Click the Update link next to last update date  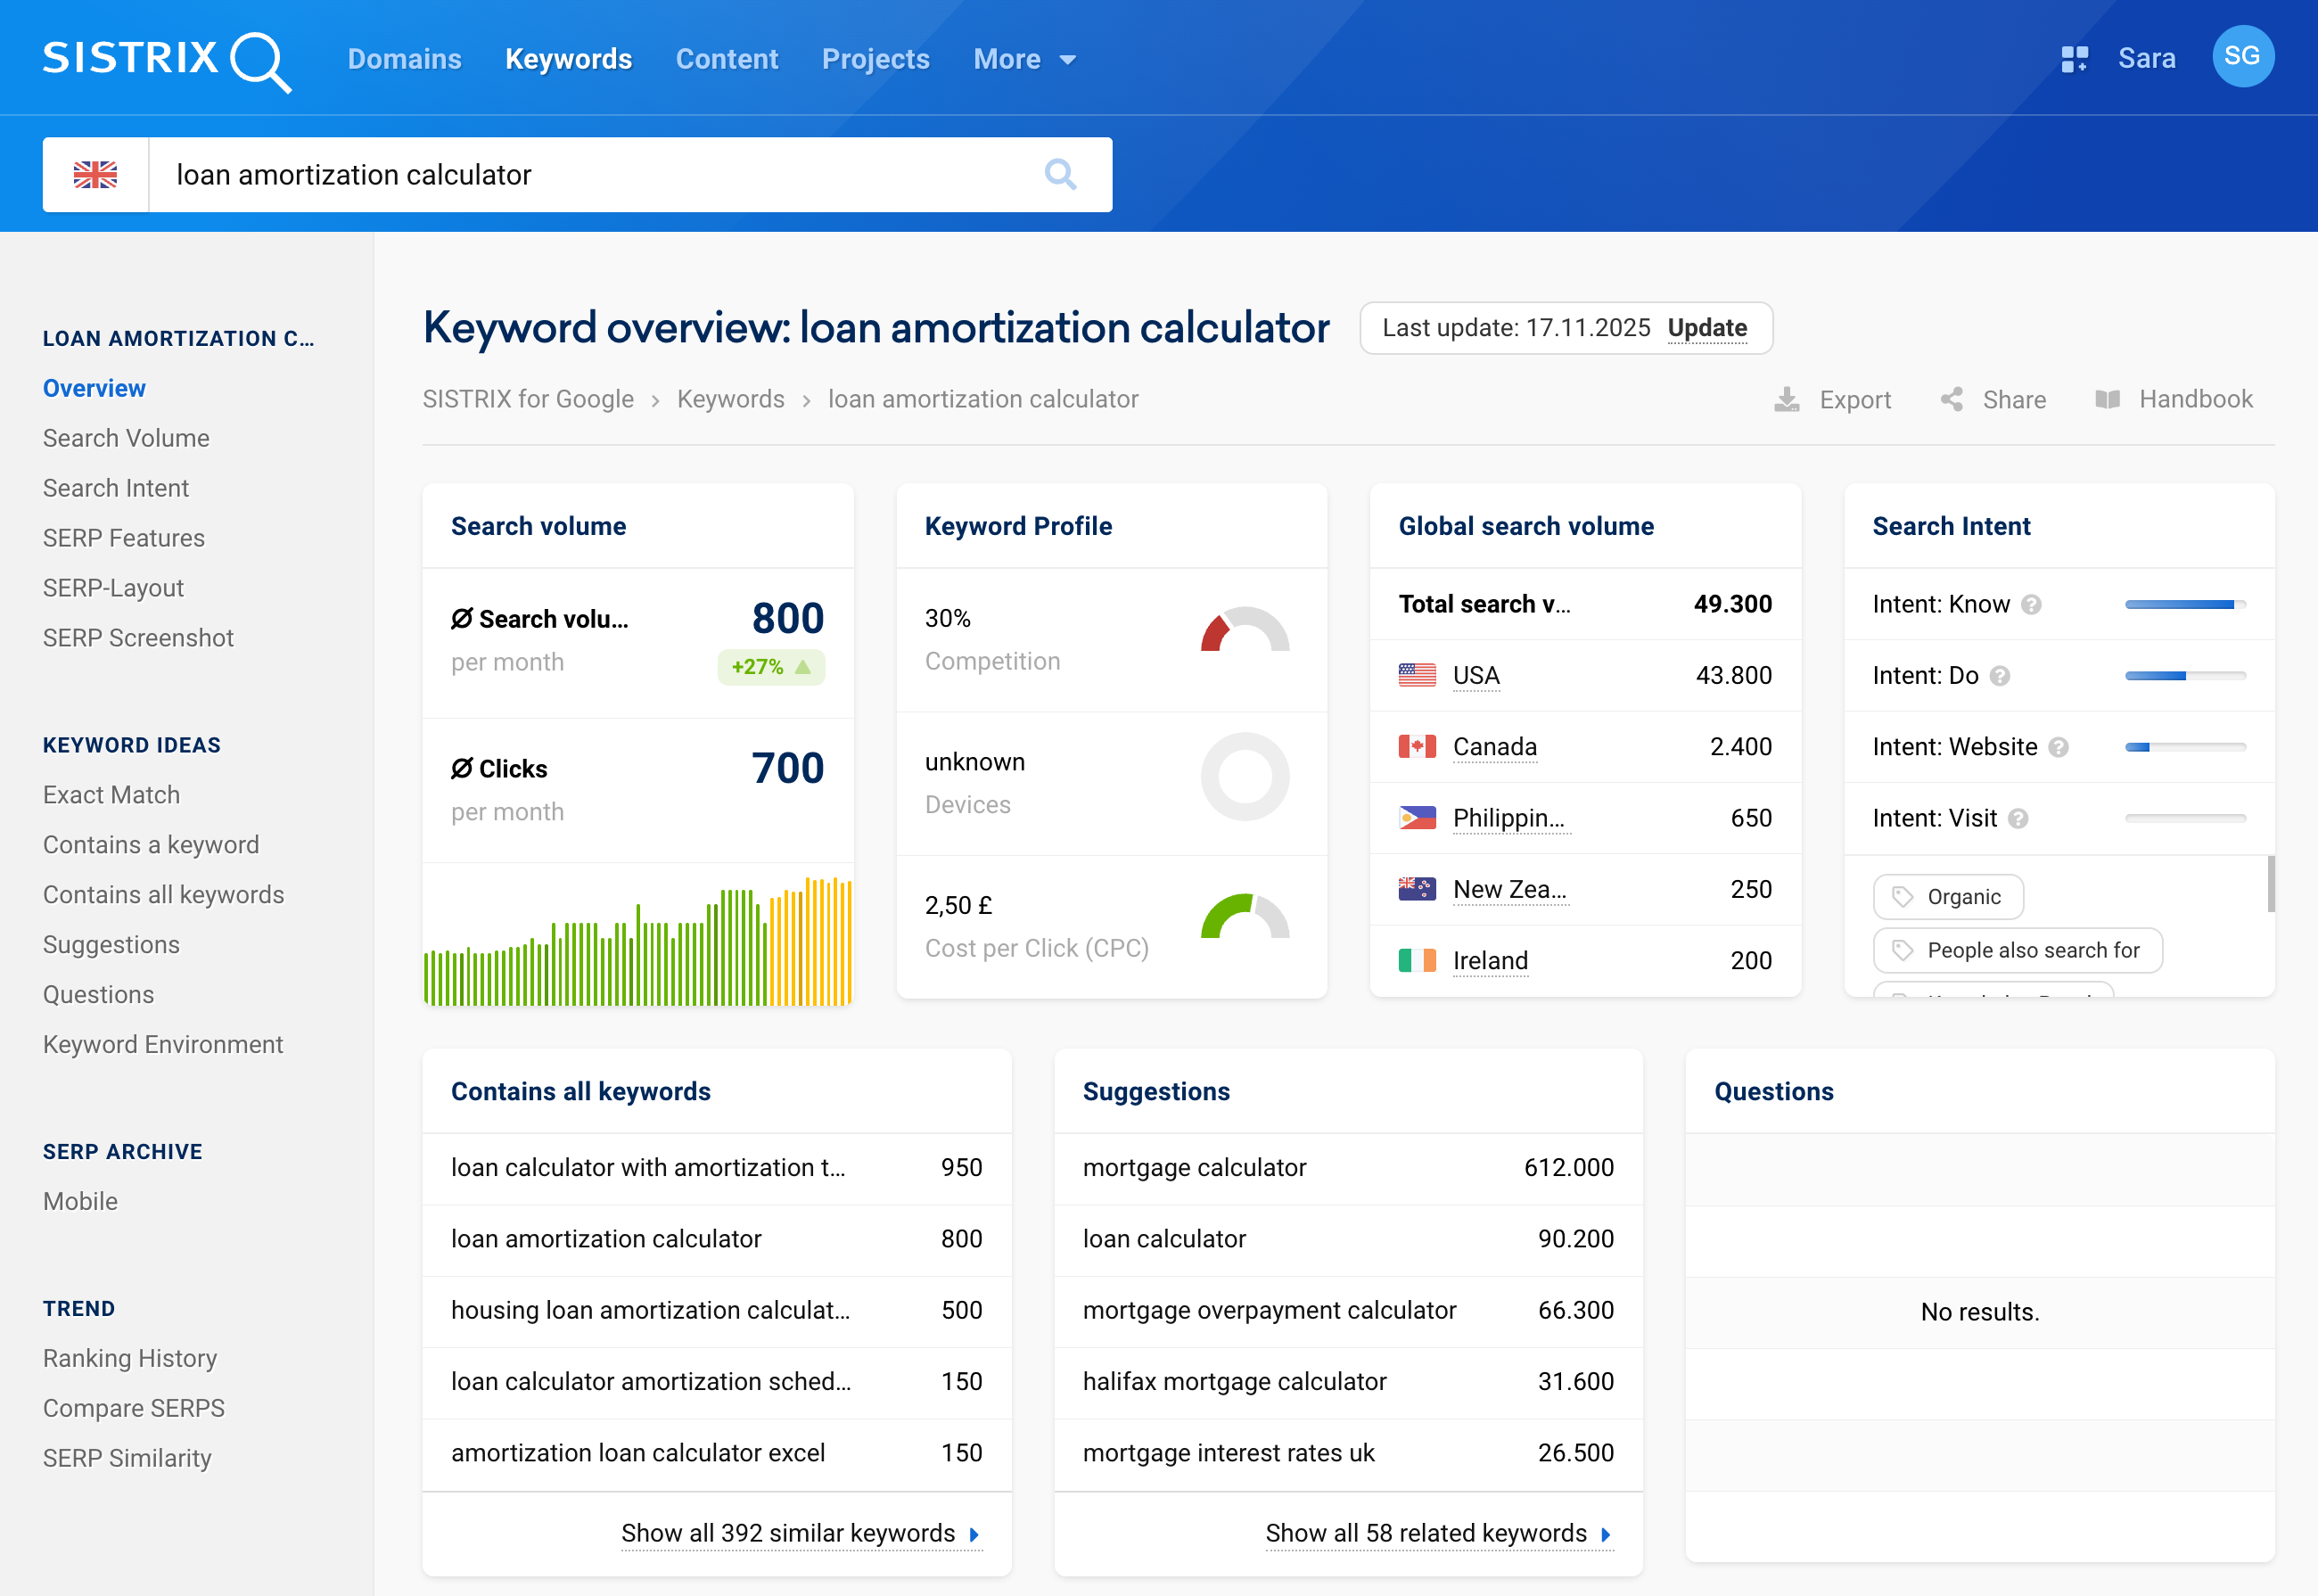click(x=1707, y=328)
